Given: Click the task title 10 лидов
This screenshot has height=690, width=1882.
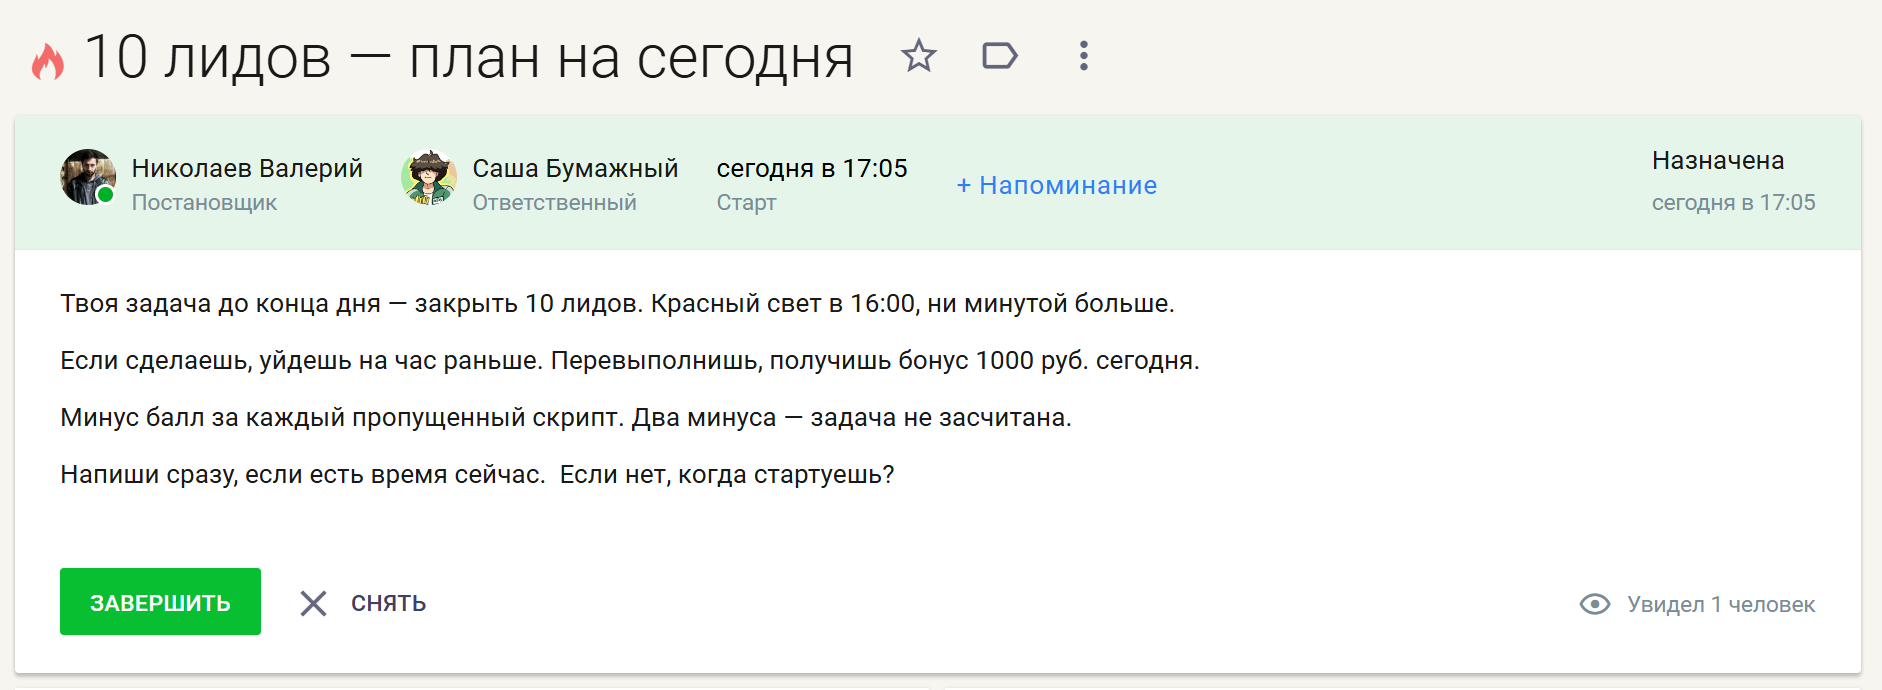Looking at the screenshot, I should pyautogui.click(x=208, y=57).
